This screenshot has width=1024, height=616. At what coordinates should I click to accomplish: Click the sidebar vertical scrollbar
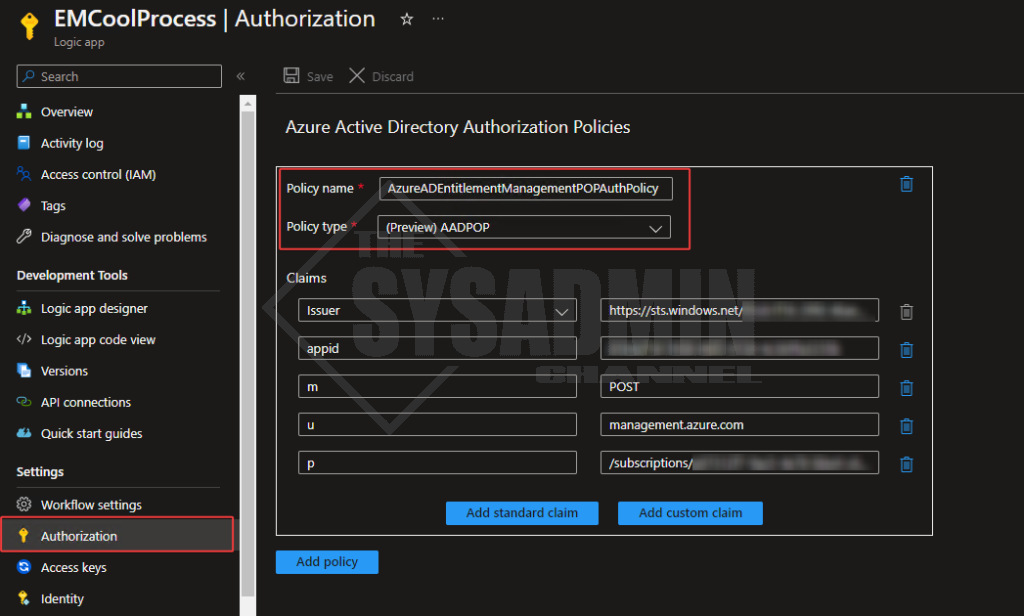248,353
